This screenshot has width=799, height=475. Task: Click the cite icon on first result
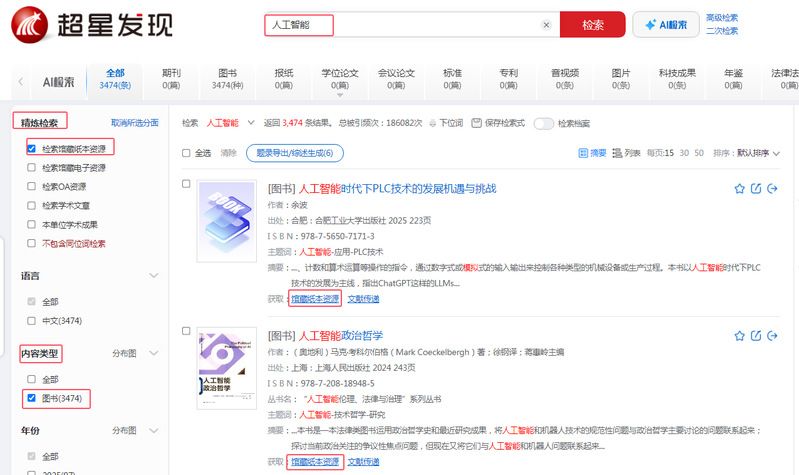(756, 189)
